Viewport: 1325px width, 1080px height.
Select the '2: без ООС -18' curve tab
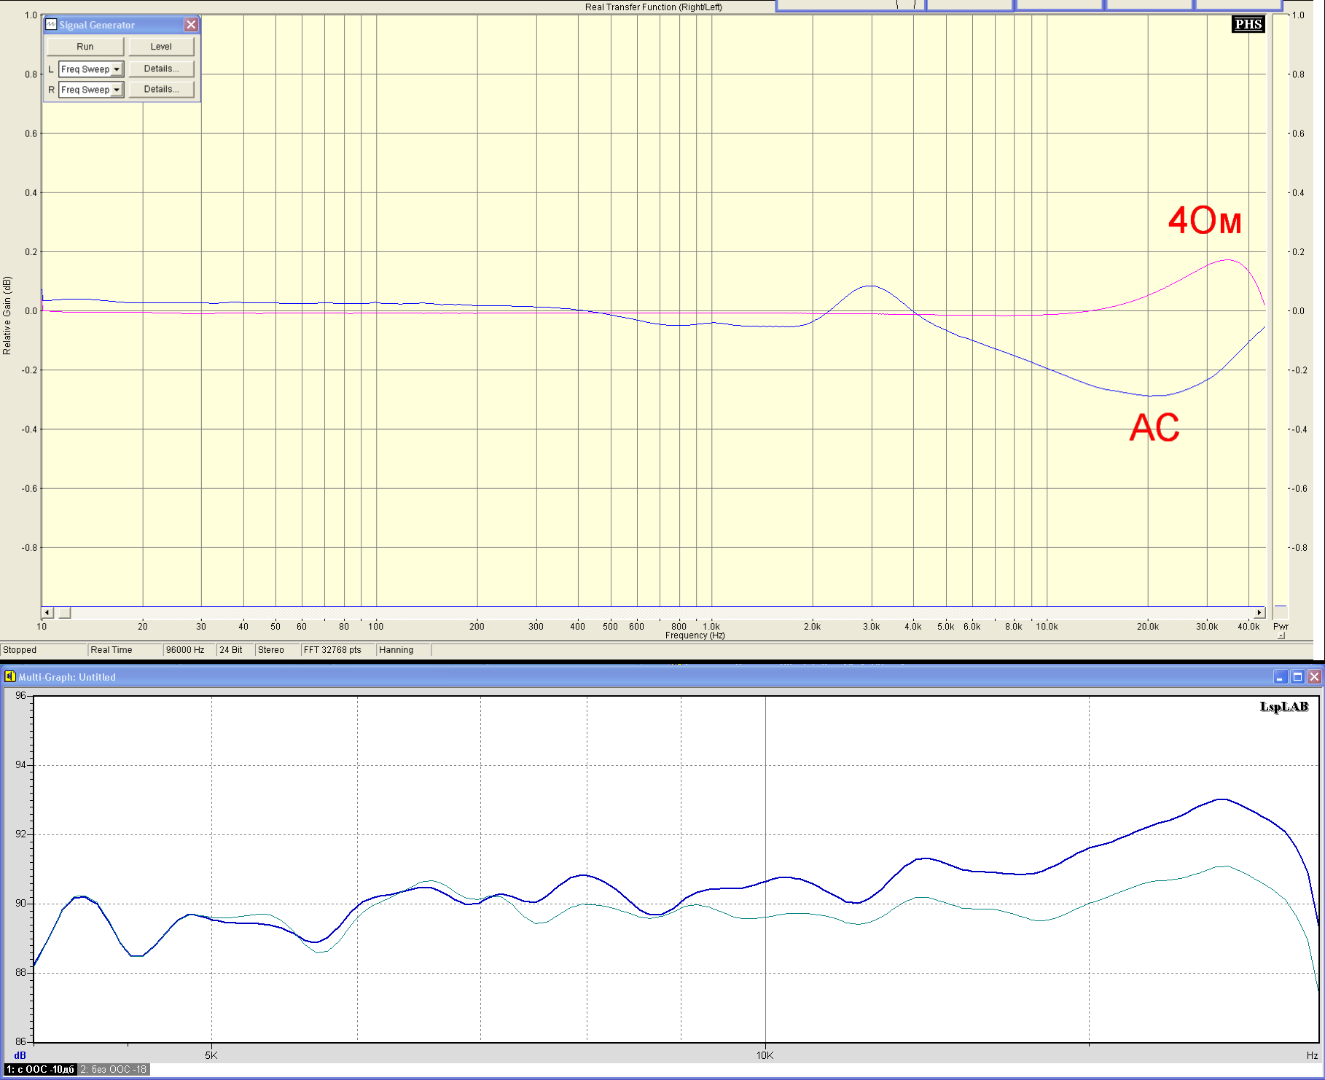[x=113, y=1069]
